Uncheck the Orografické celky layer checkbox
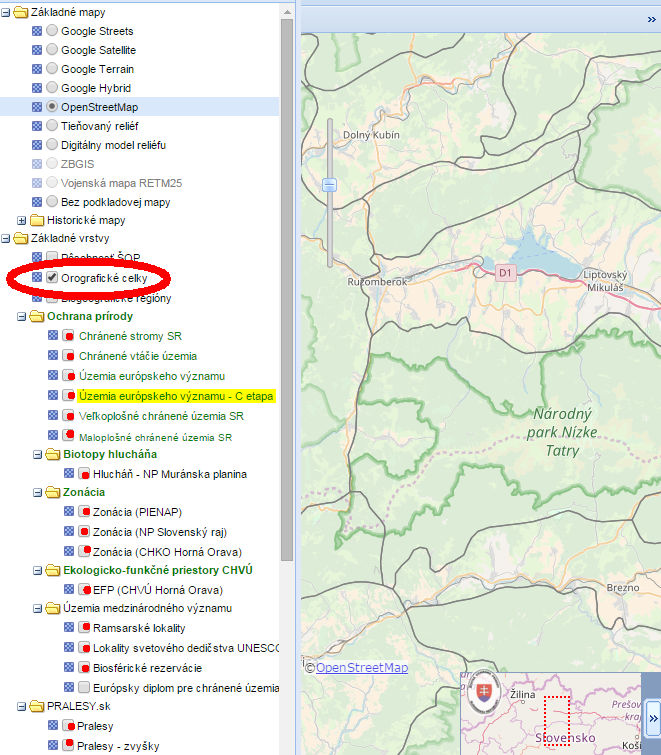The width and height of the screenshot is (661, 755). (x=52, y=277)
